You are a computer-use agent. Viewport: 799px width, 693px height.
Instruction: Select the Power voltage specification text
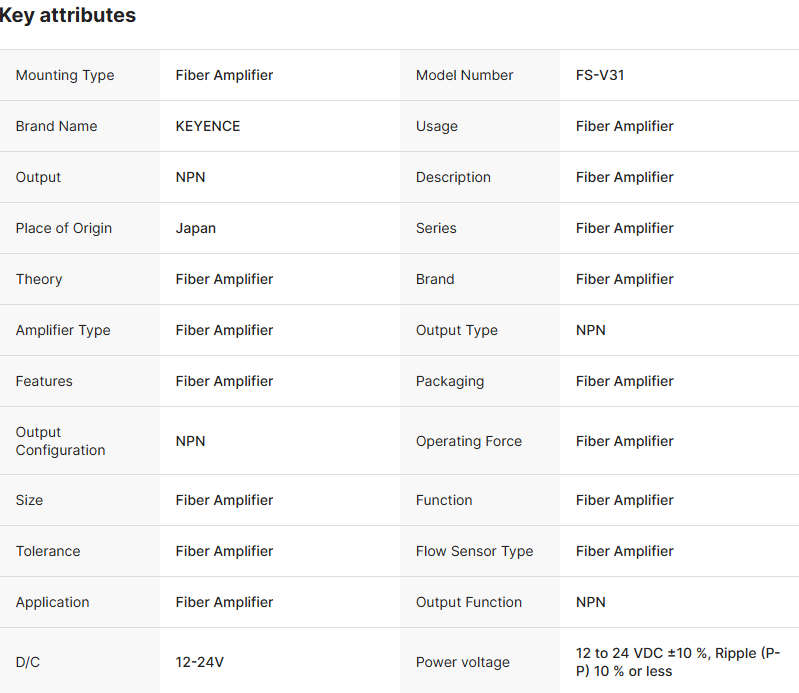(677, 662)
